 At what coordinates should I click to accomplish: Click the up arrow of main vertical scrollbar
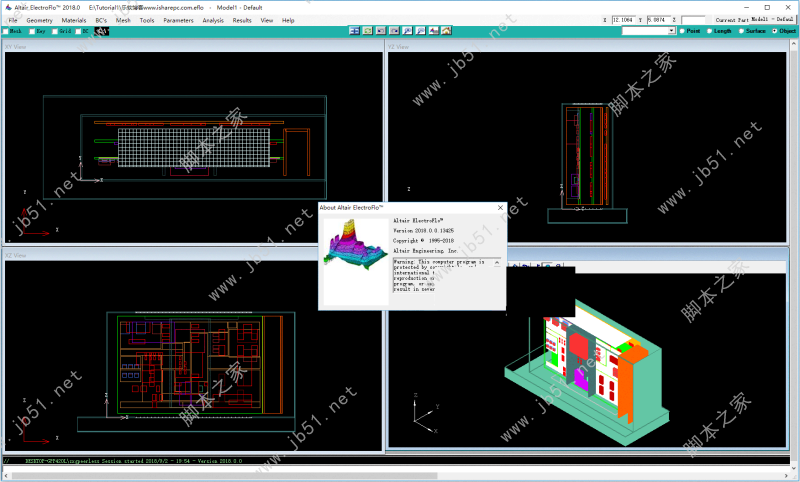794,44
